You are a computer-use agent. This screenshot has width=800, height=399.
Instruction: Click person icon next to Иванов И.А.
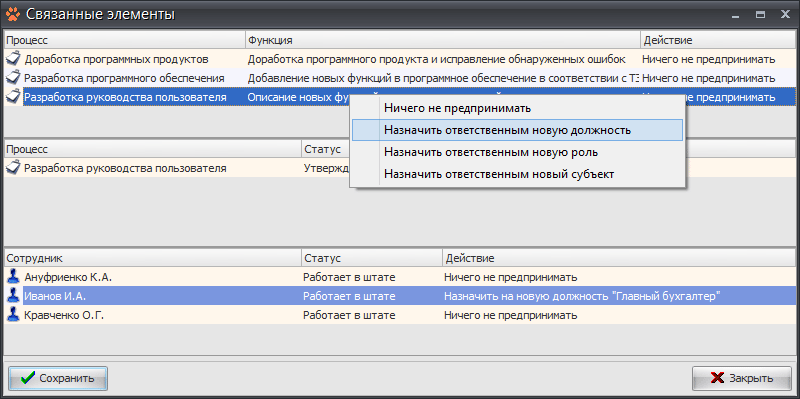click(x=14, y=296)
